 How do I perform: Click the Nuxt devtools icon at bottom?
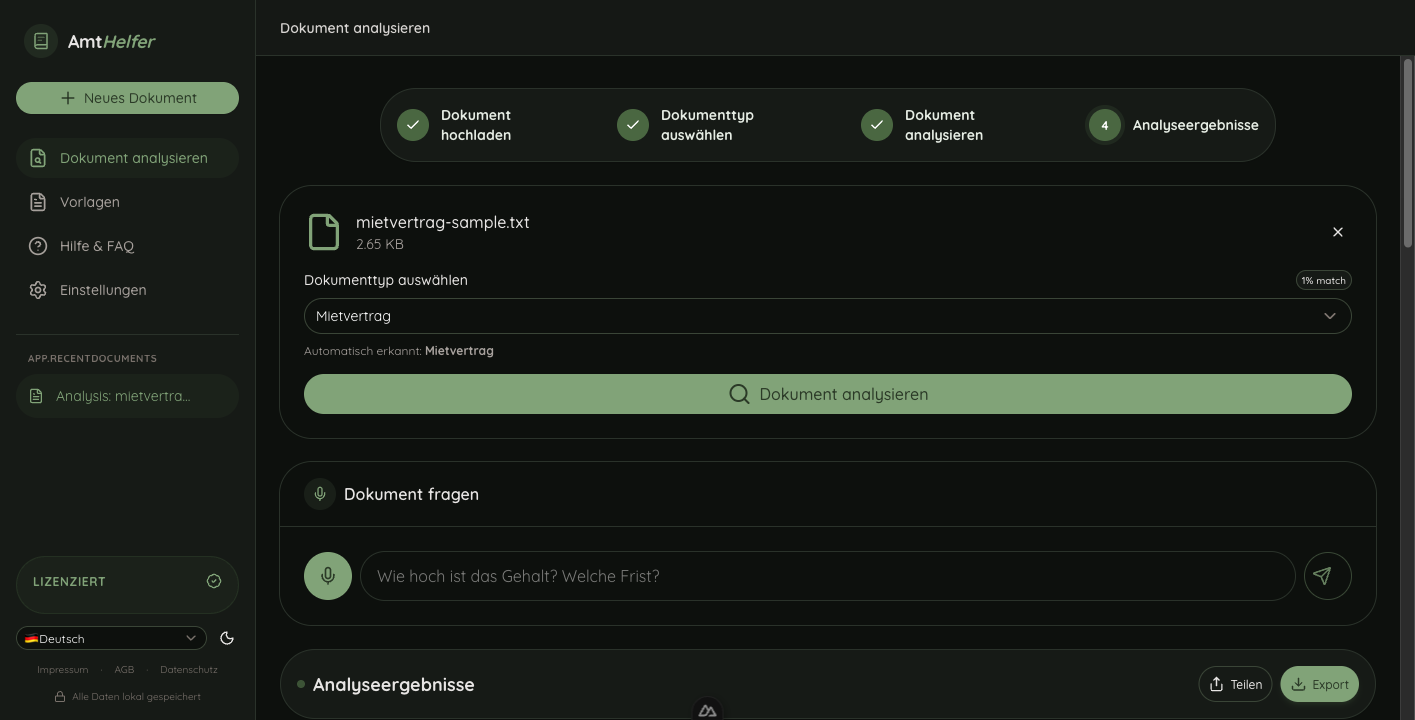coord(707,711)
